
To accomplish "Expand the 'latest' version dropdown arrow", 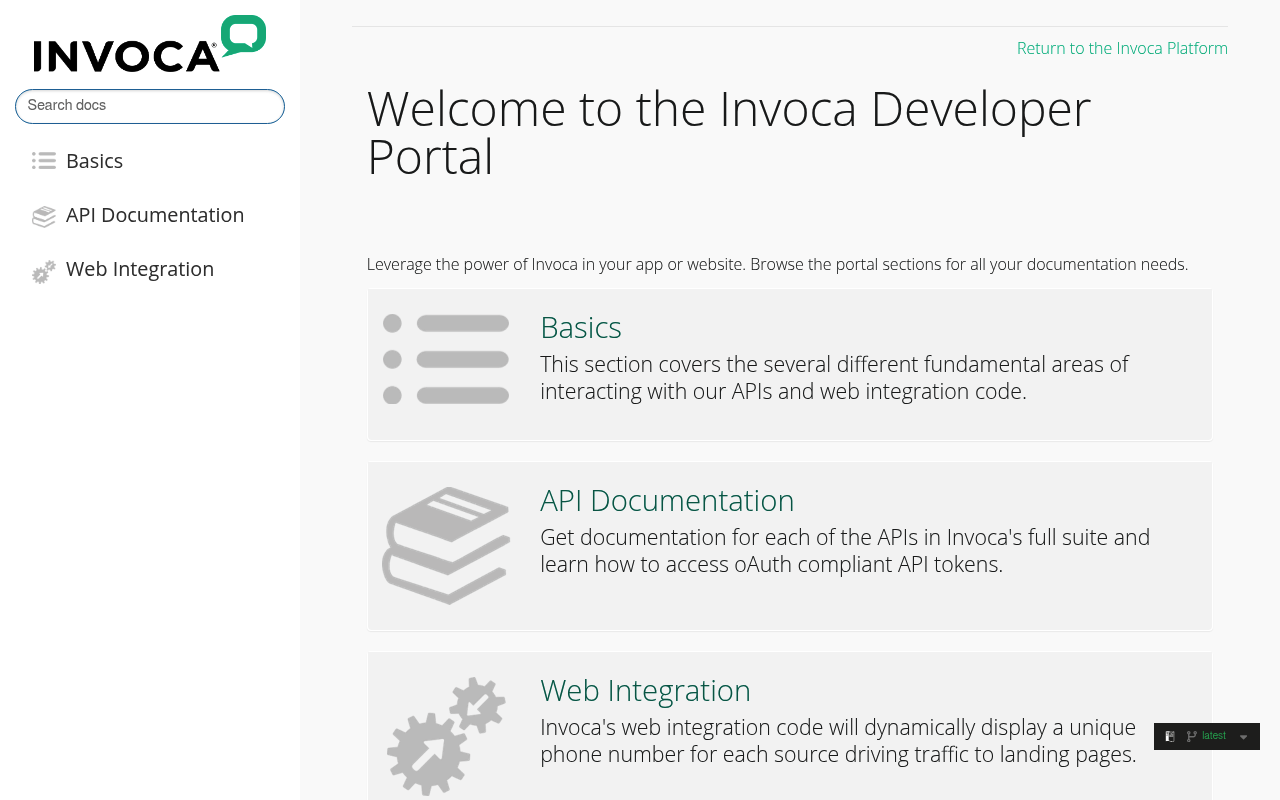I will [x=1243, y=737].
